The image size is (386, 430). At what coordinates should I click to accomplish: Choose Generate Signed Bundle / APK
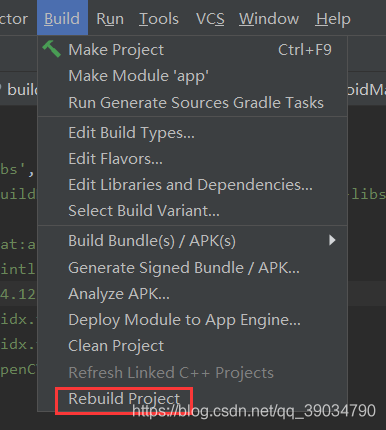pos(192,268)
